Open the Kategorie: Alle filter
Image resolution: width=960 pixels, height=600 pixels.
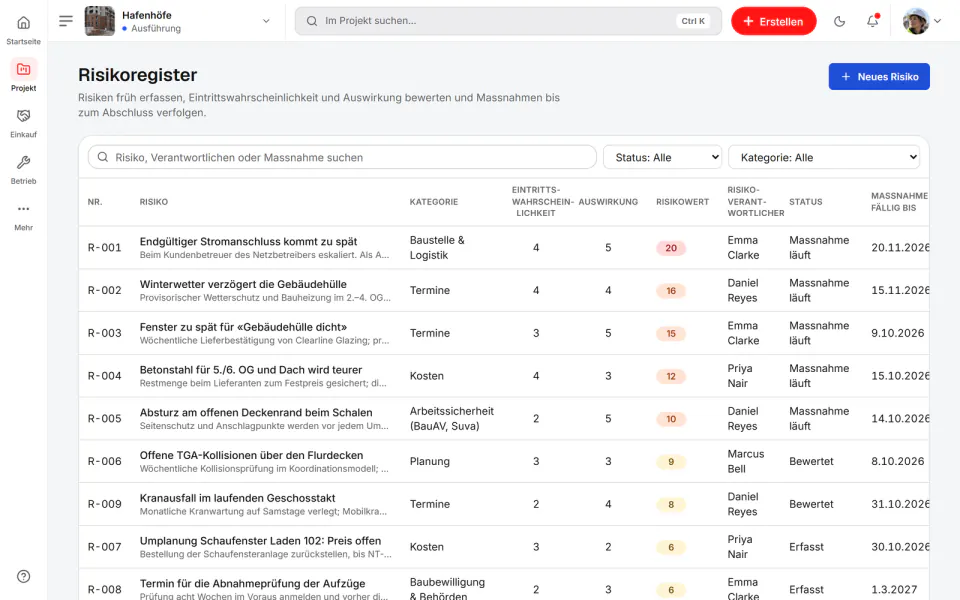click(x=824, y=157)
